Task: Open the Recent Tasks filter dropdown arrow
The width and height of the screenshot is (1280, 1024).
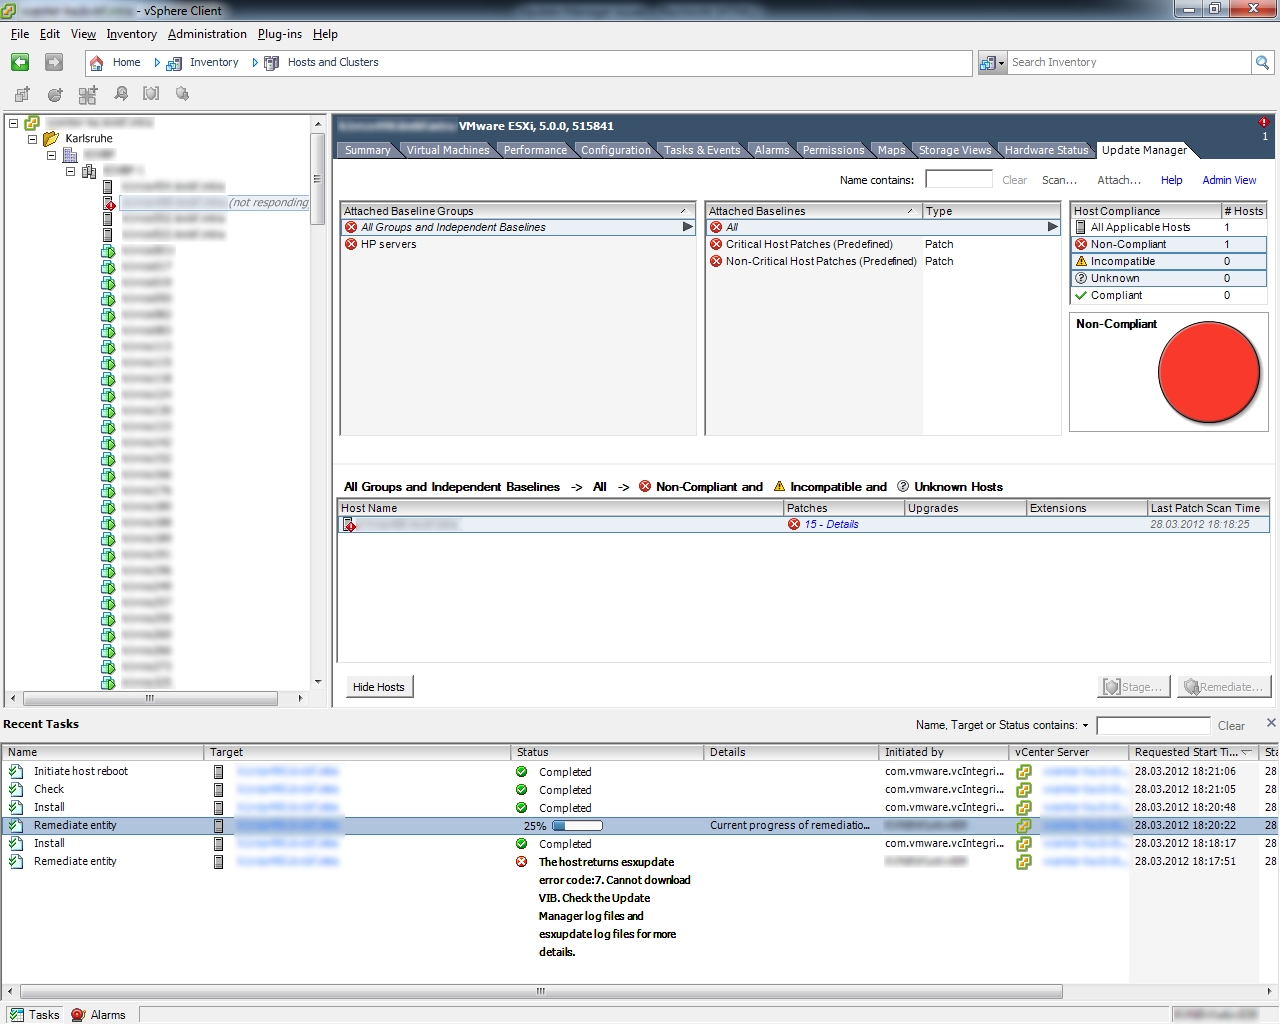Action: (x=1085, y=726)
